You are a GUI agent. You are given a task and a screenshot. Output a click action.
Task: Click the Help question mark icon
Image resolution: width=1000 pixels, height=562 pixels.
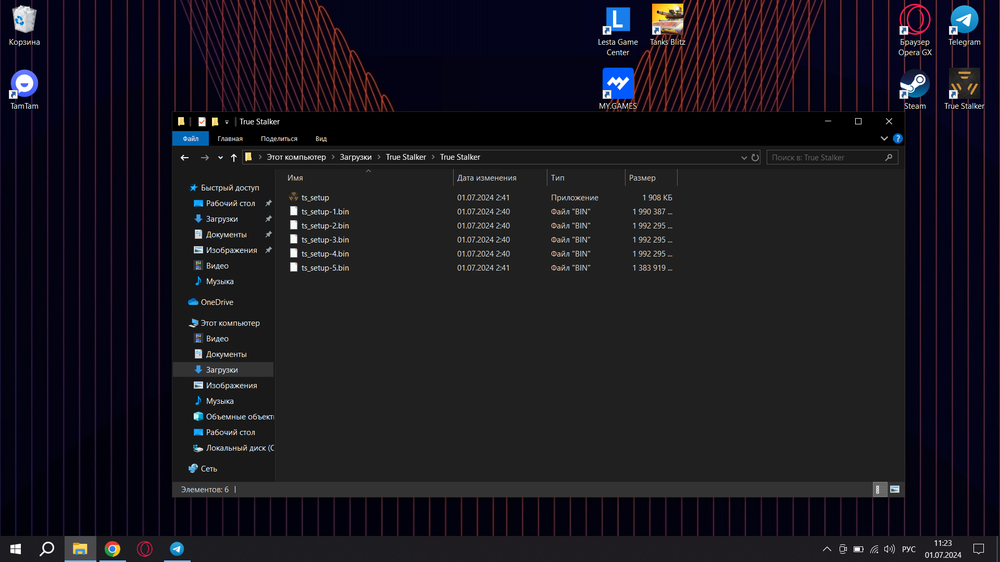tap(897, 139)
